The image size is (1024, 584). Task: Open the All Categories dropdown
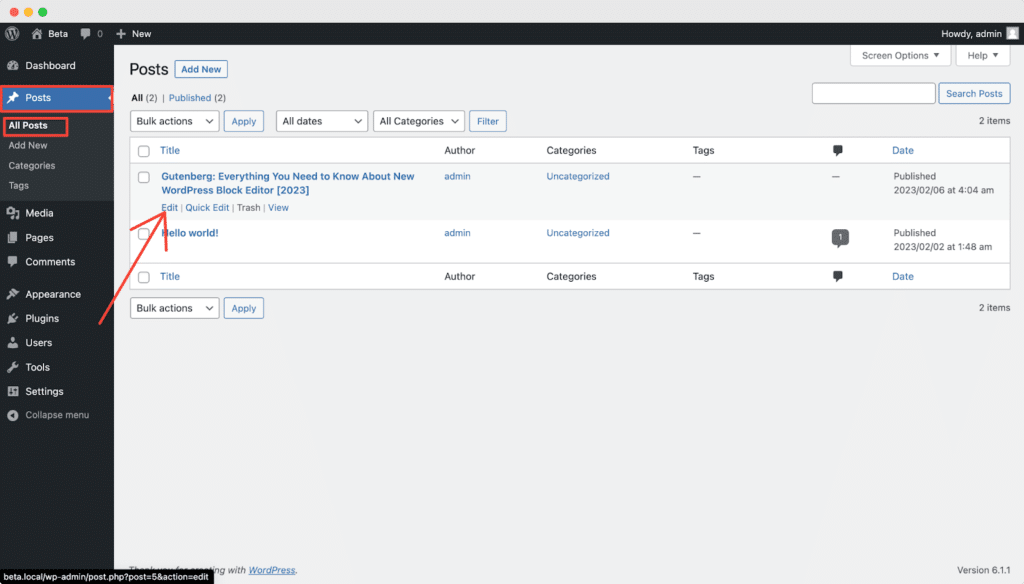[418, 120]
